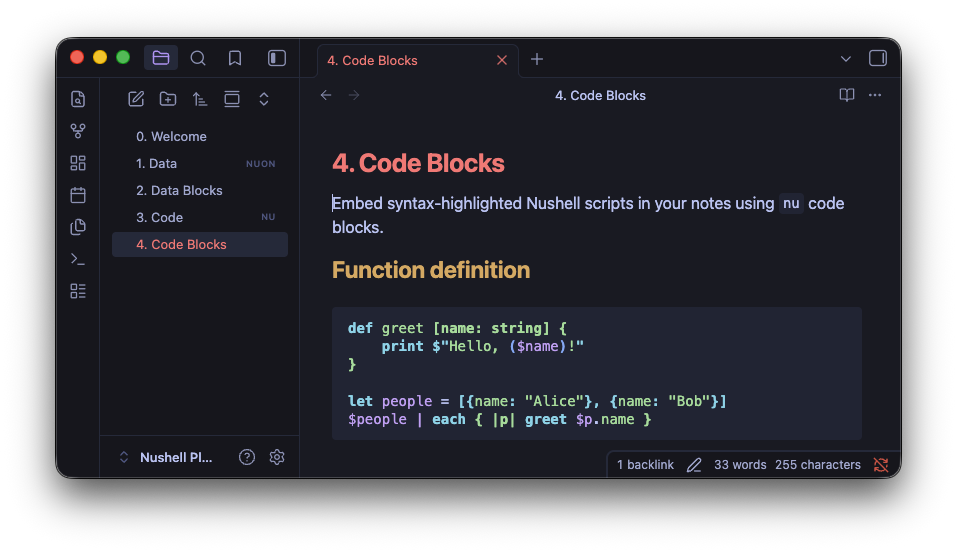Click the yellow macOS minimize button
This screenshot has width=957, height=552.
coord(100,57)
